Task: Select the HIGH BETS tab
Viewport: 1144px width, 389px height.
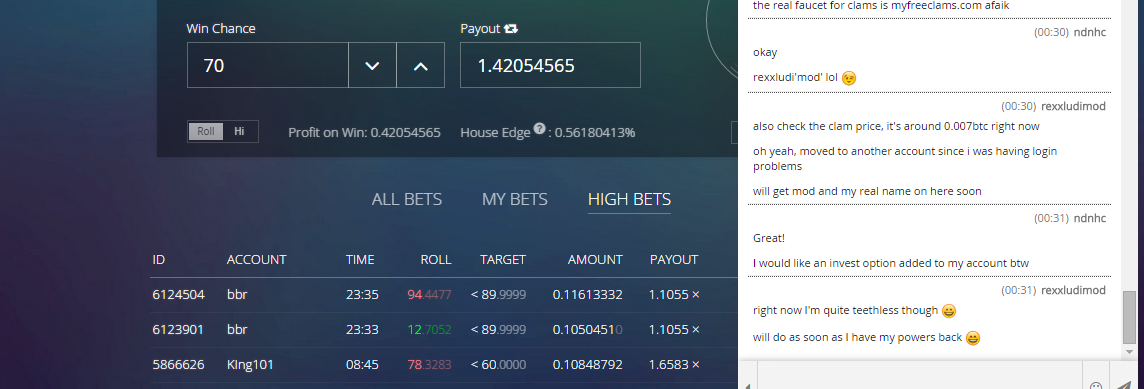Action: 629,199
